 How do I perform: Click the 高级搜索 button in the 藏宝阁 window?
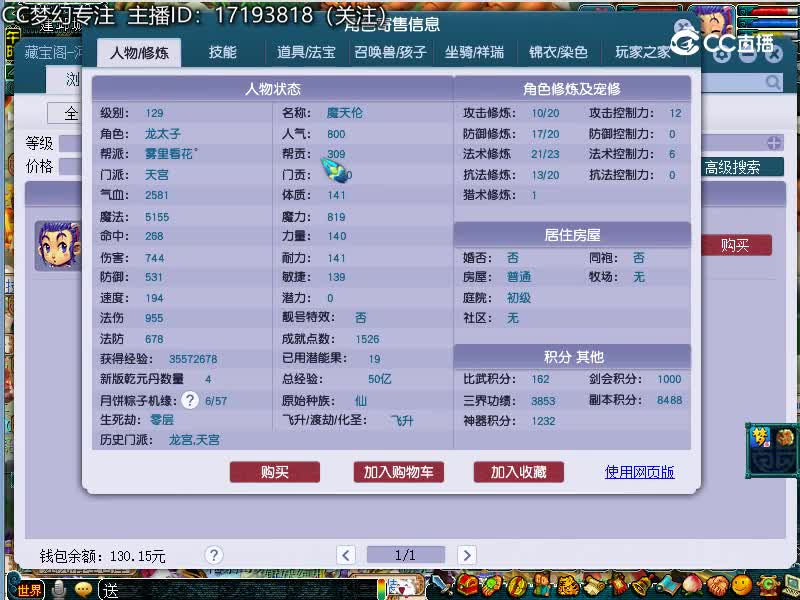click(x=742, y=167)
